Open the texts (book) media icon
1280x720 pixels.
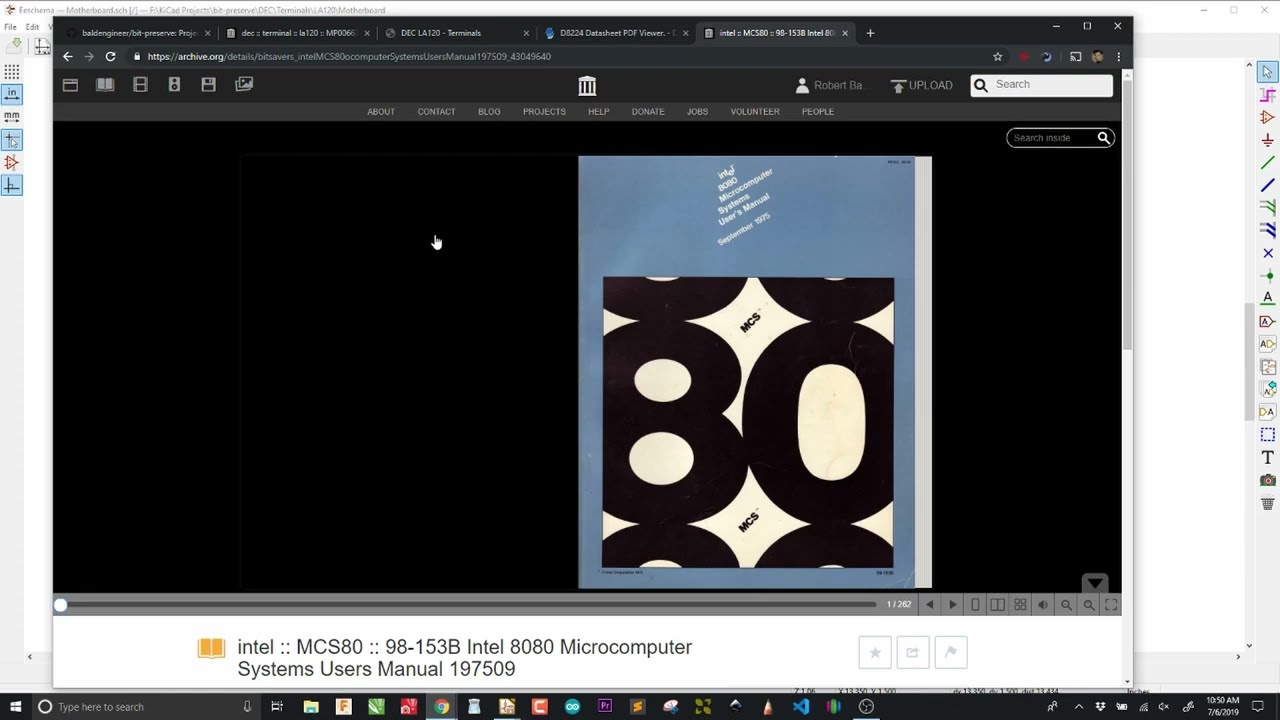(105, 85)
